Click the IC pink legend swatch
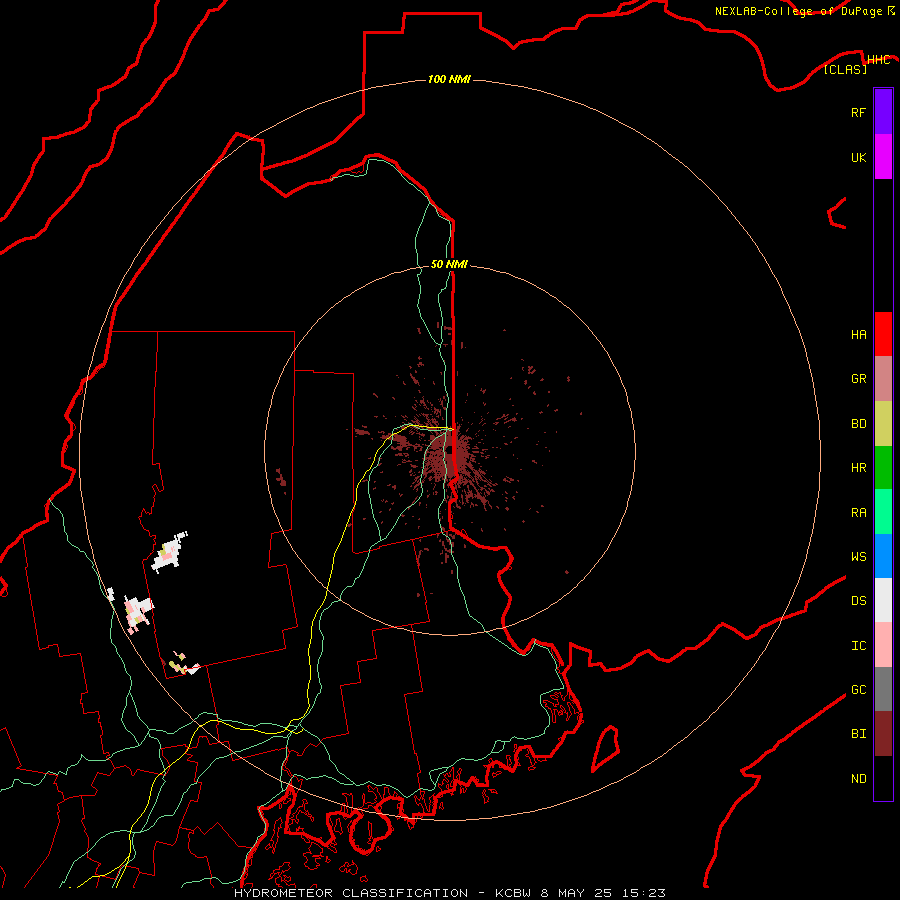 pos(883,645)
